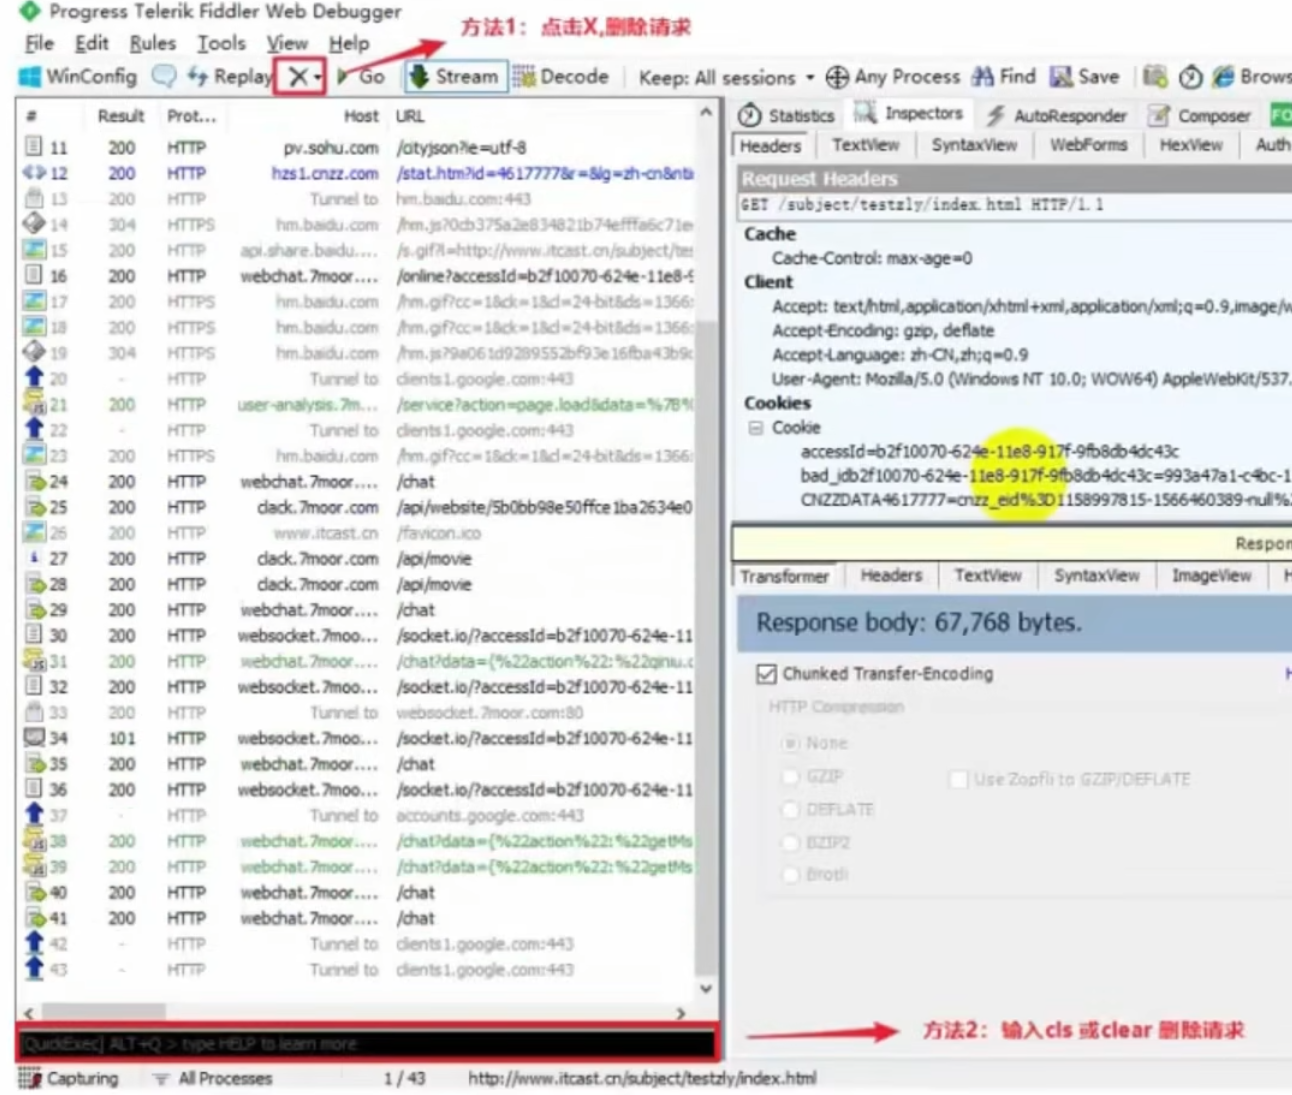
Task: Toggle Stream mode in the toolbar
Action: click(x=454, y=76)
